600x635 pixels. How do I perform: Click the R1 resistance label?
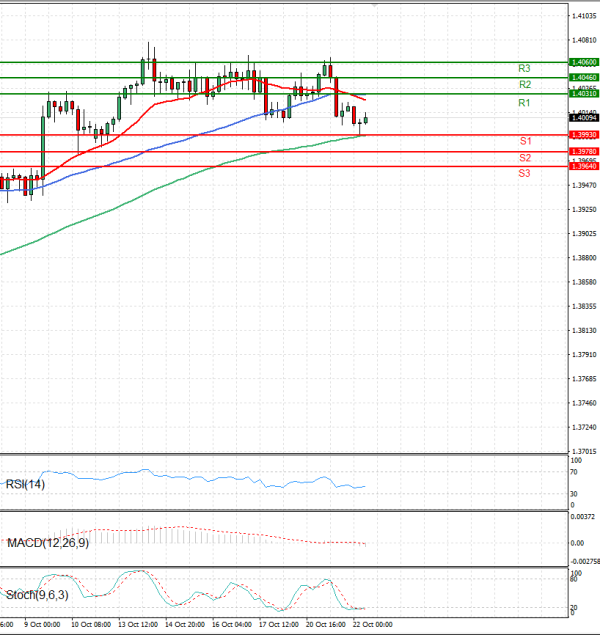click(x=524, y=103)
